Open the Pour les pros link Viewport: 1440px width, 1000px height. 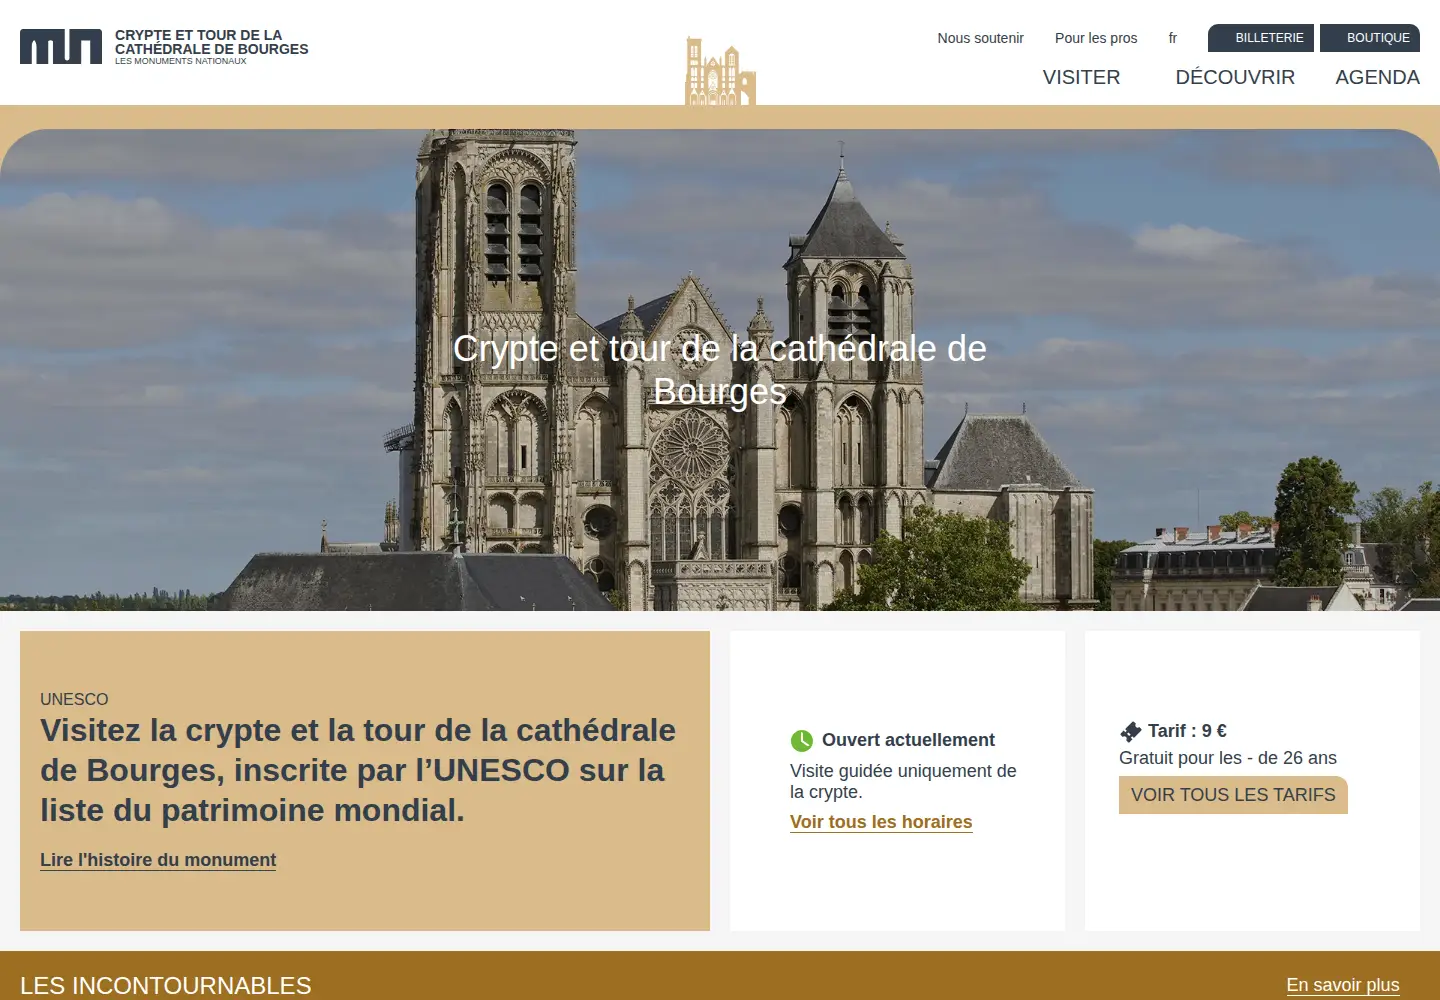coord(1096,38)
